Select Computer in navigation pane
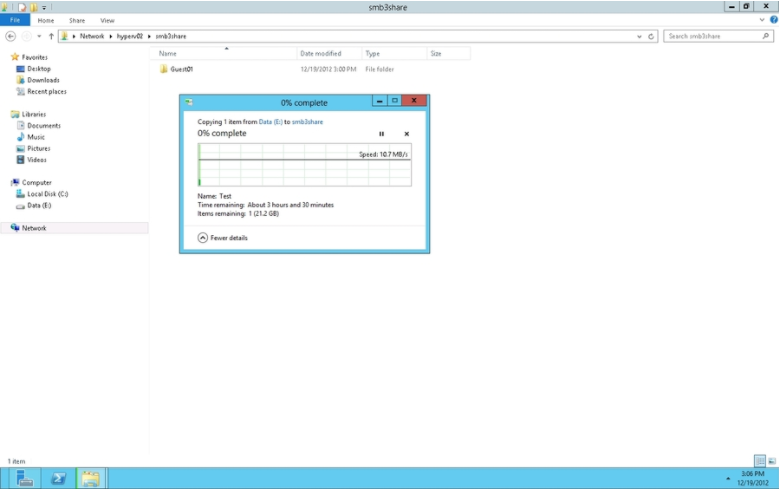The width and height of the screenshot is (779, 489). tap(36, 182)
